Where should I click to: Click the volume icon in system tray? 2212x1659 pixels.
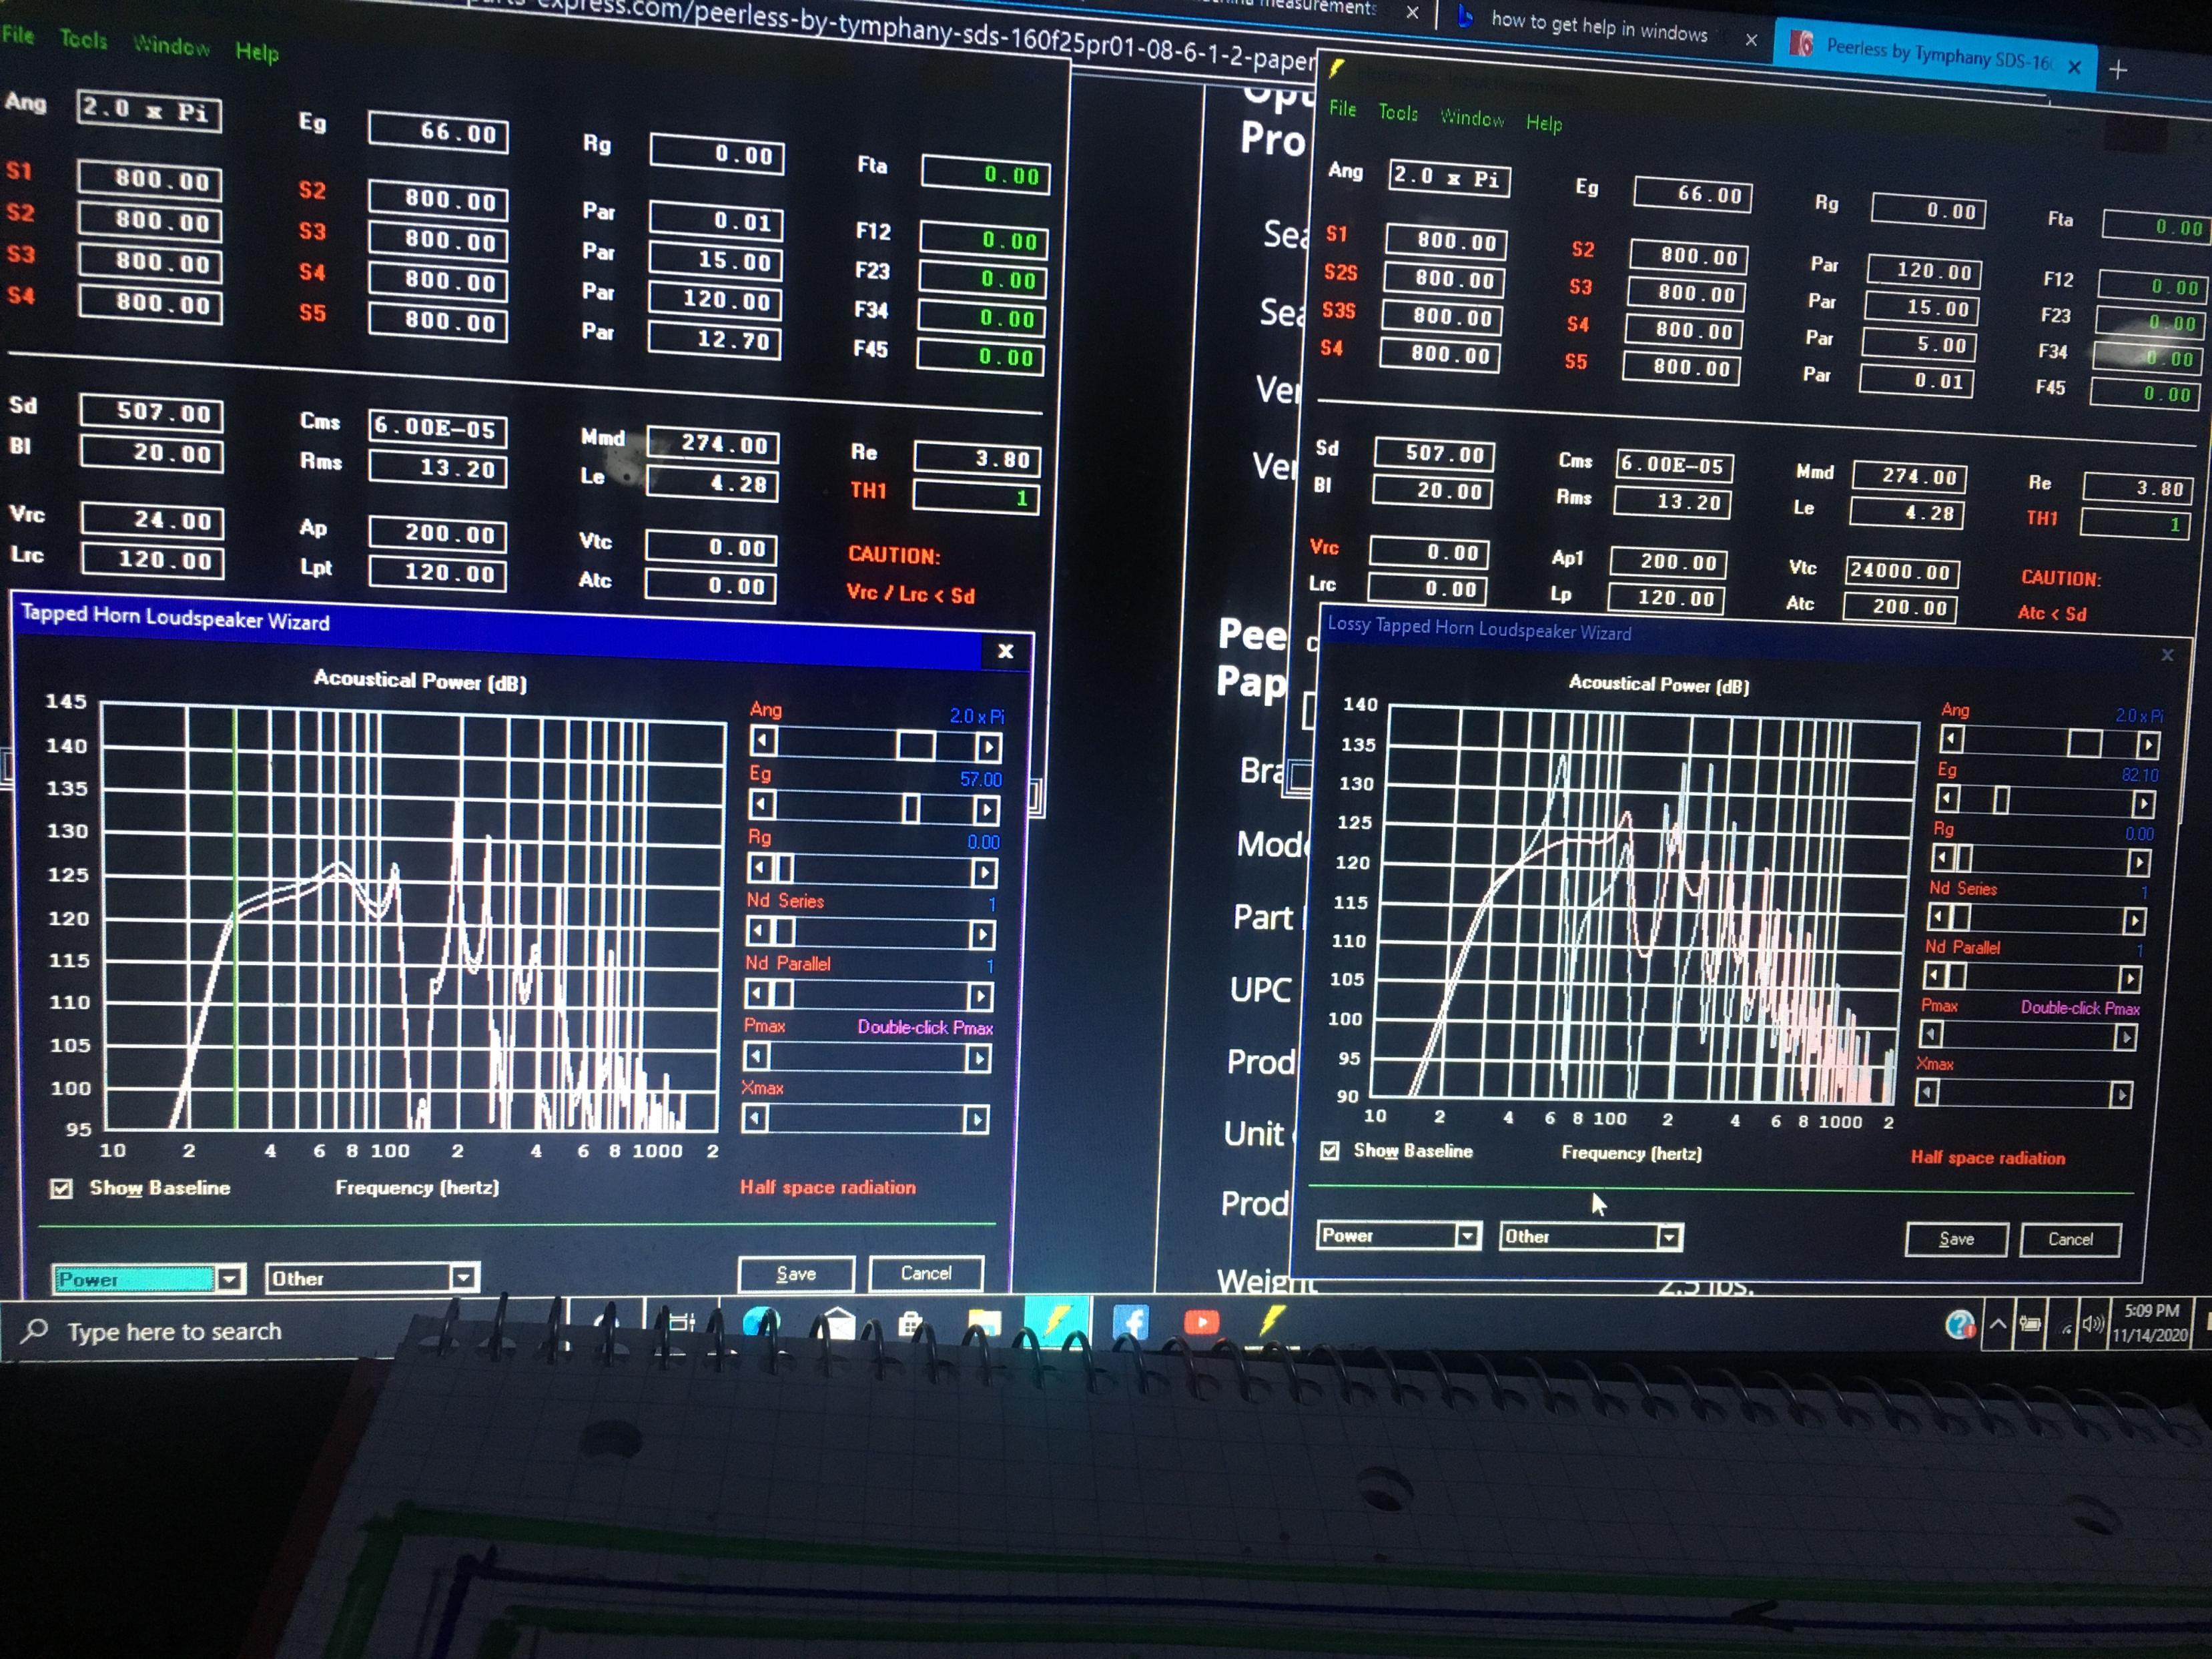point(2092,1325)
